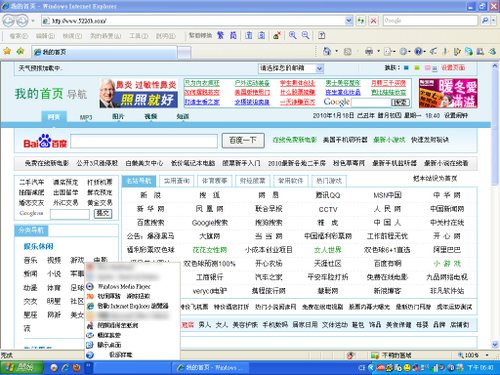Viewport: 500px width, 375px height.
Task: Open the Tools (工具) menu
Action: [138, 36]
